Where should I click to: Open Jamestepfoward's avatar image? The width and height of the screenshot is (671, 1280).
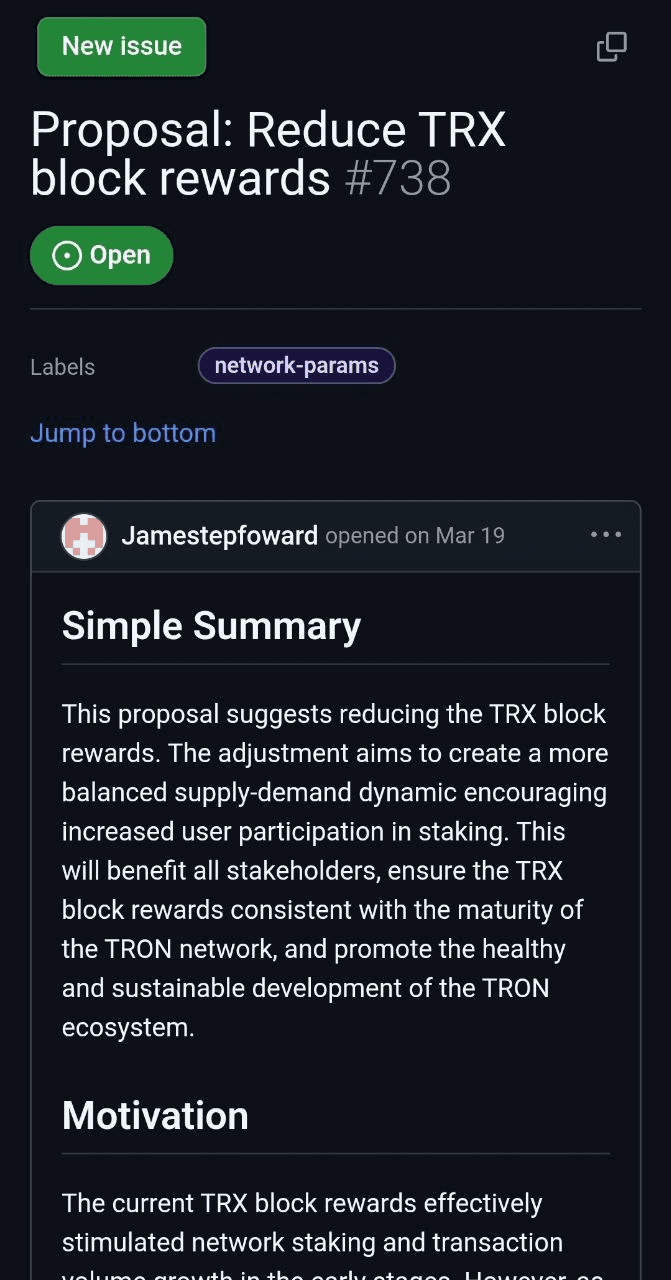pyautogui.click(x=84, y=536)
